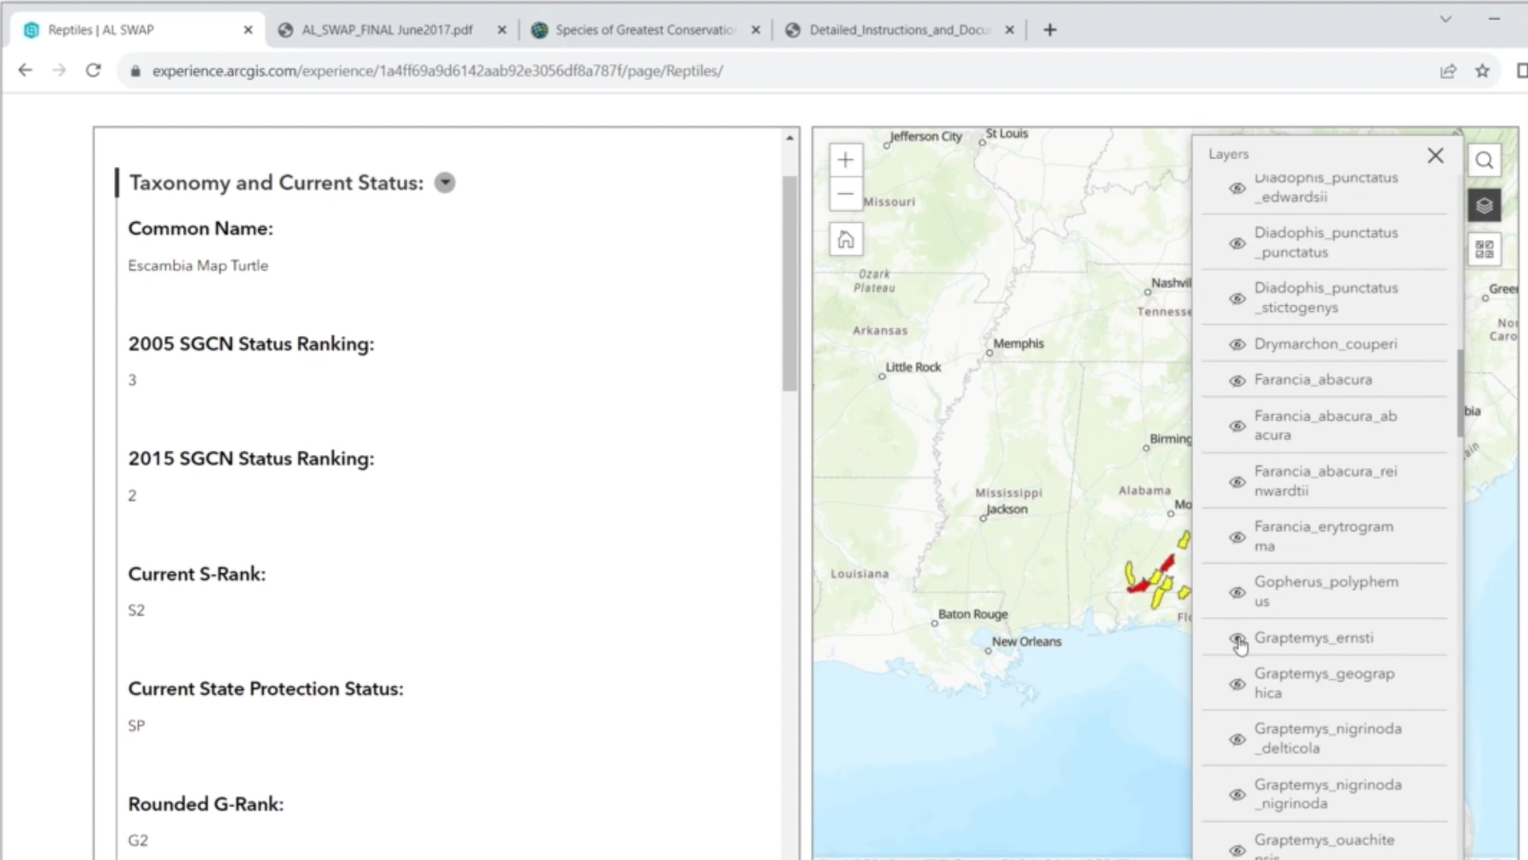Toggle the Gopherus_polyphemus eye icon

point(1237,592)
